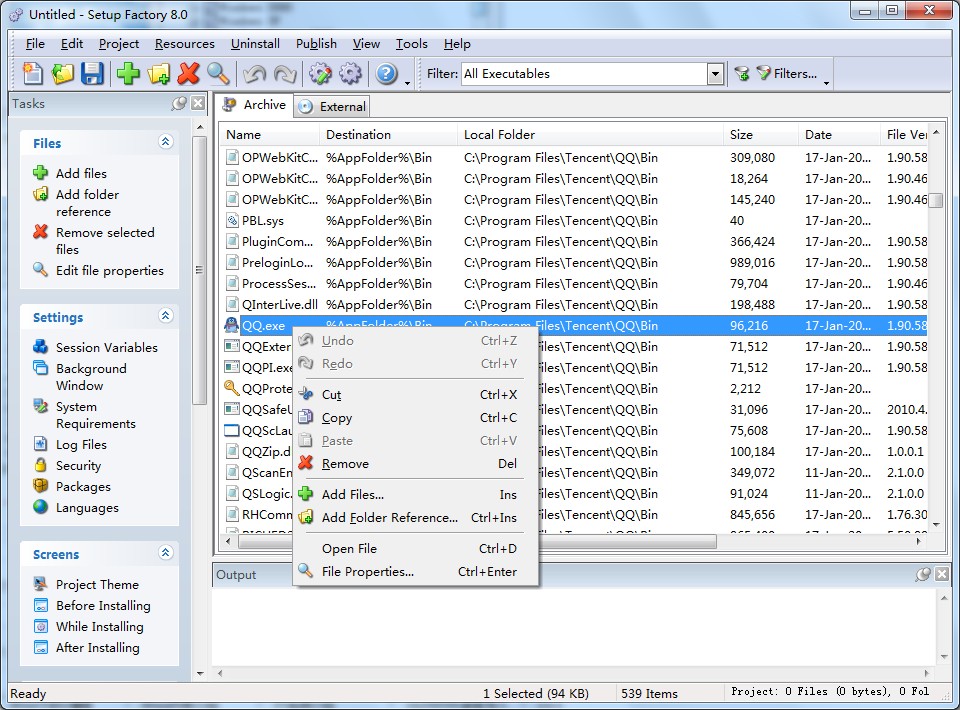Collapse the Files section in Tasks
Viewport: 960px width, 710px height.
pyautogui.click(x=166, y=143)
